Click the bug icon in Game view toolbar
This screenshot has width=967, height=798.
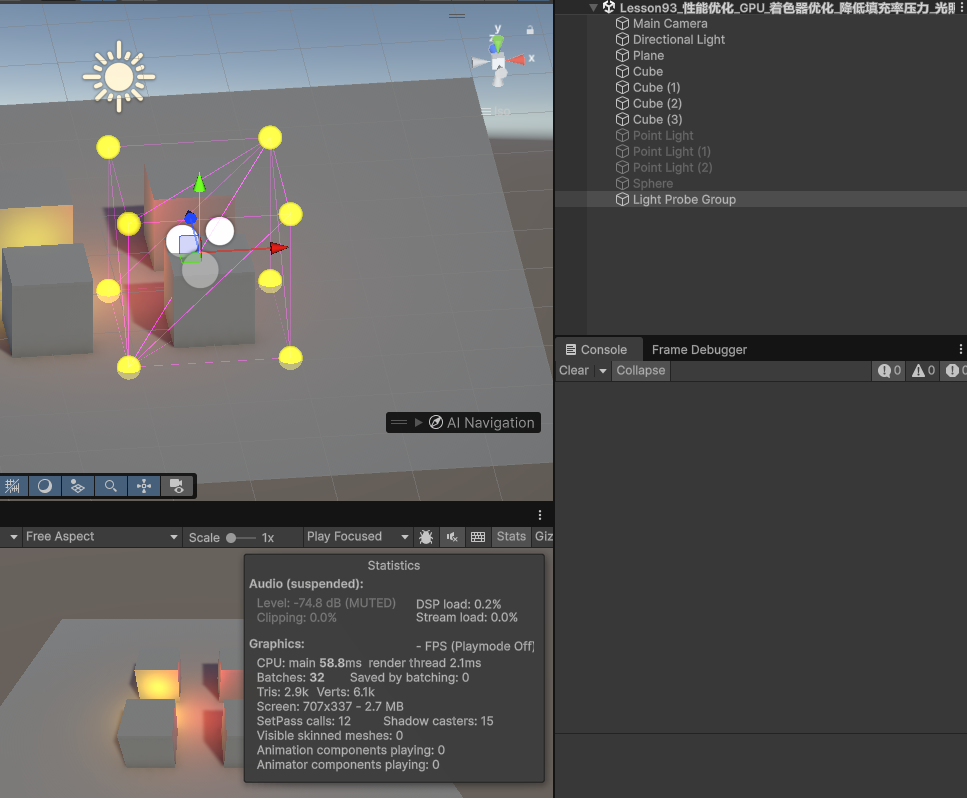(426, 537)
